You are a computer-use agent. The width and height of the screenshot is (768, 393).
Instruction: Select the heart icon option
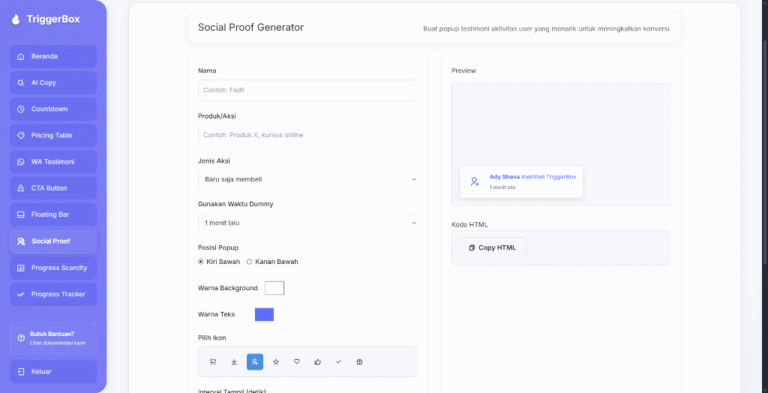(x=297, y=362)
